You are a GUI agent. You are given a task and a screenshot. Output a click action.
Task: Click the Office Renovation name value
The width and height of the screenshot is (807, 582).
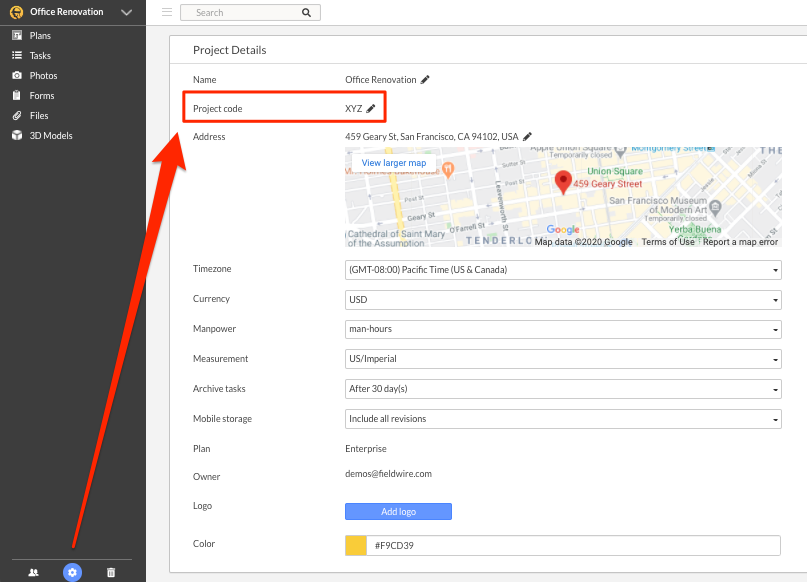(x=381, y=80)
